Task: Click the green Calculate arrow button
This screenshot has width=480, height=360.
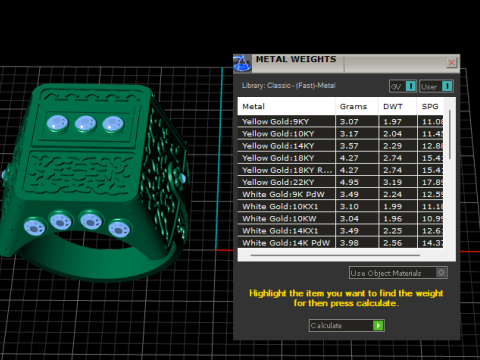Action: (378, 325)
